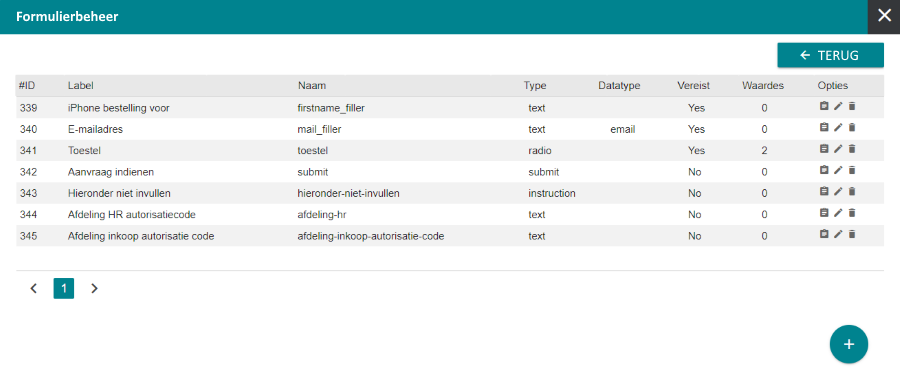Image resolution: width=900 pixels, height=369 pixels.
Task: Select the Afdeling HR autorisatiecode row
Action: tap(450, 215)
